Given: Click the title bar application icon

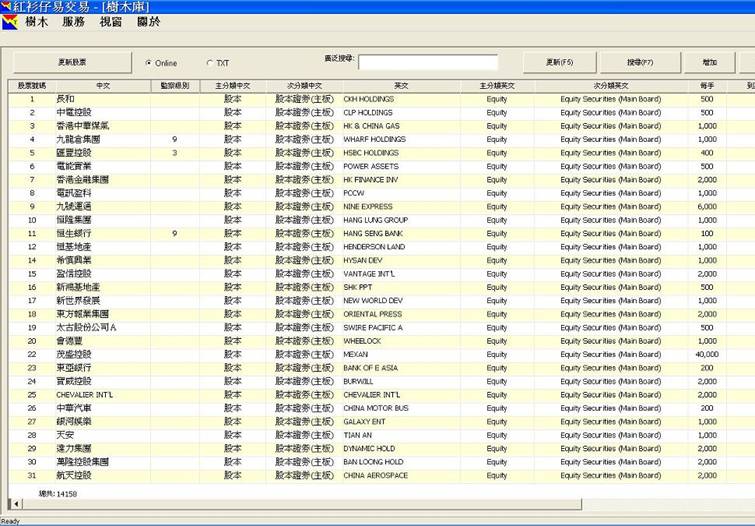Looking at the screenshot, I should point(5,6).
